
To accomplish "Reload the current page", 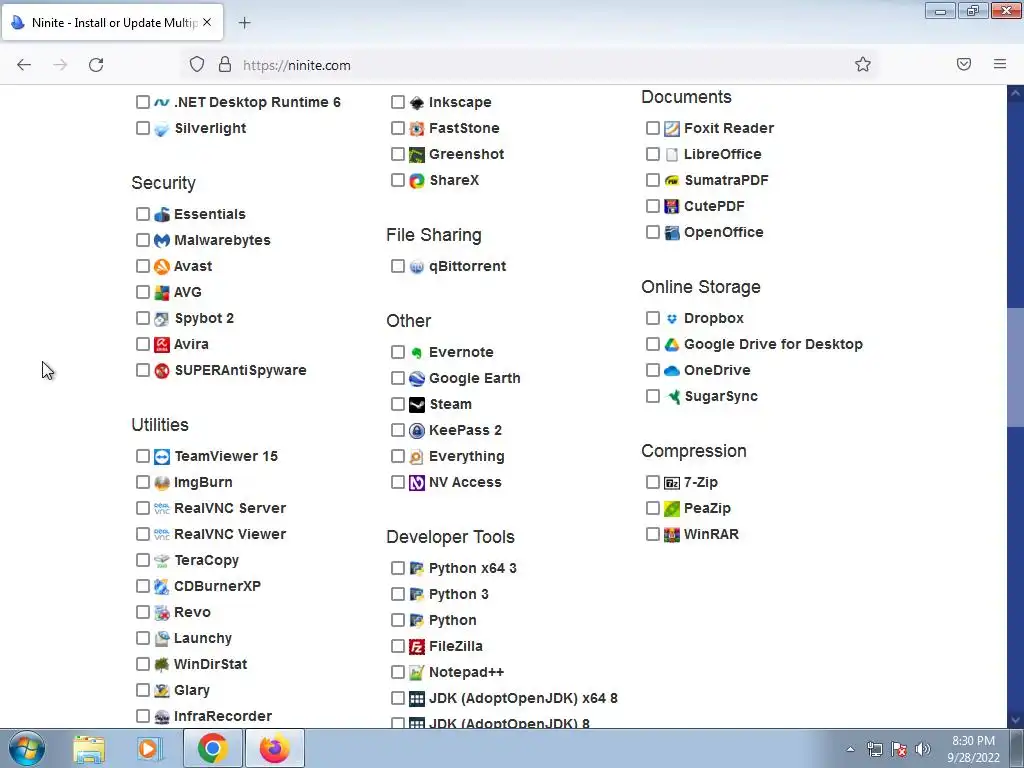I will coord(96,65).
